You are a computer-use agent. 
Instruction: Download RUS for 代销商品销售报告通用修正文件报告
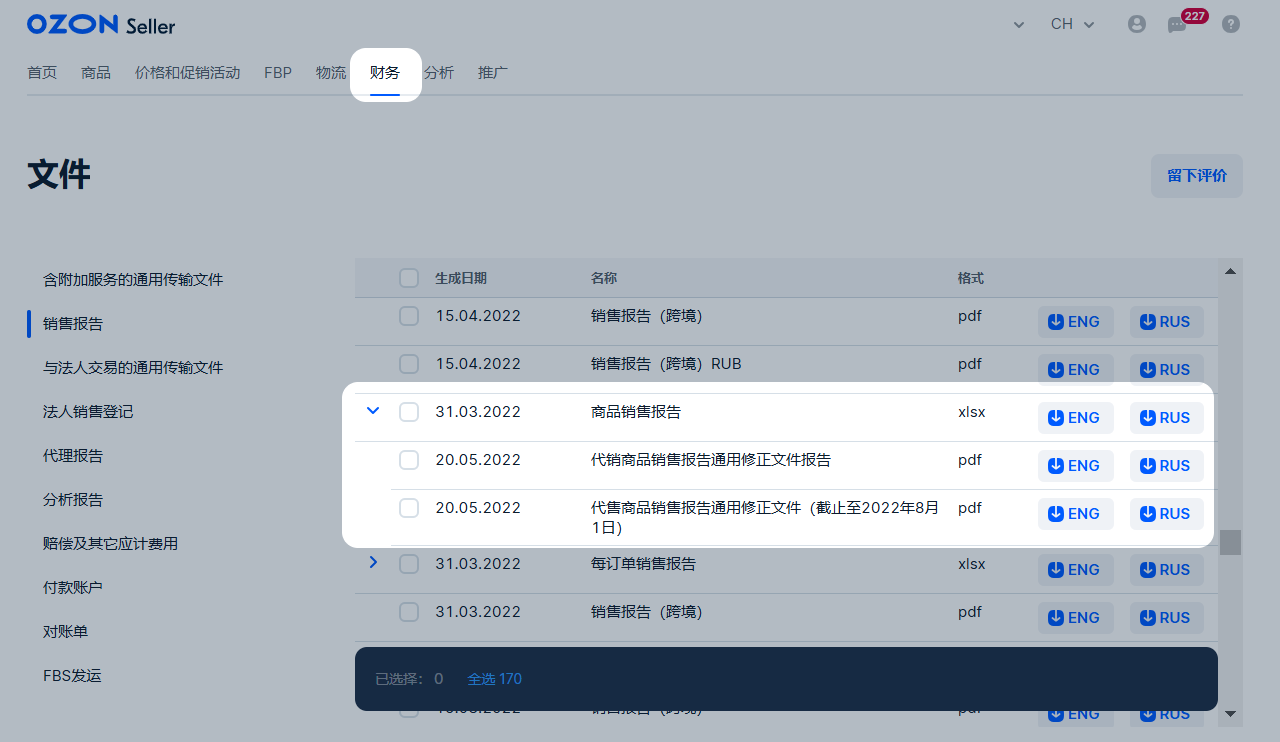(1167, 466)
